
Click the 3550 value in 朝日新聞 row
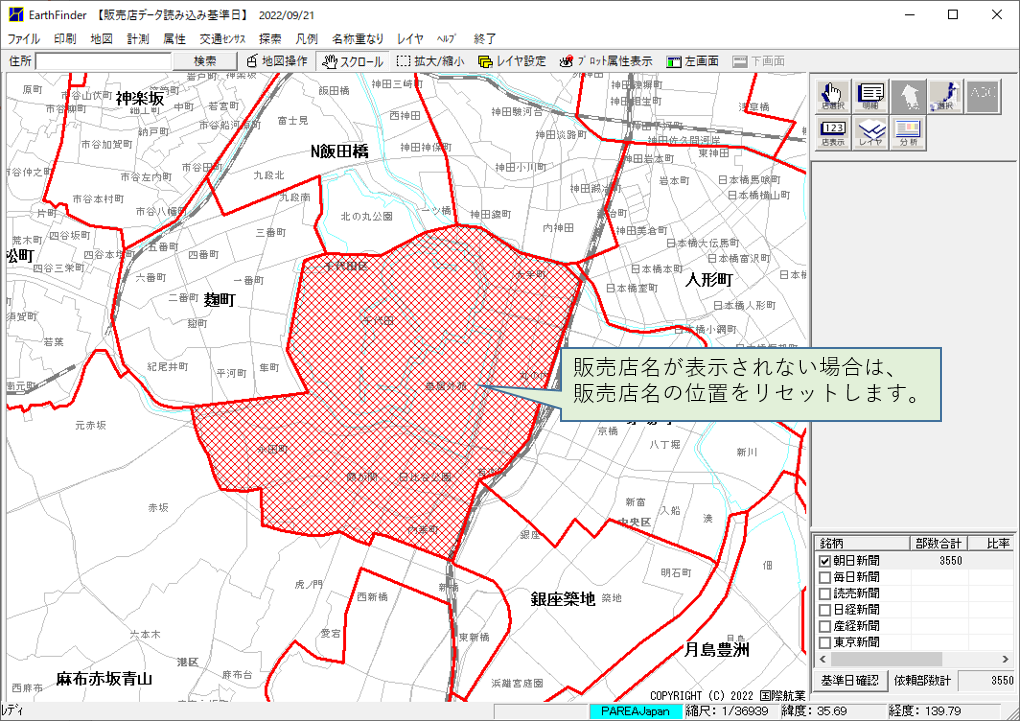[950, 561]
